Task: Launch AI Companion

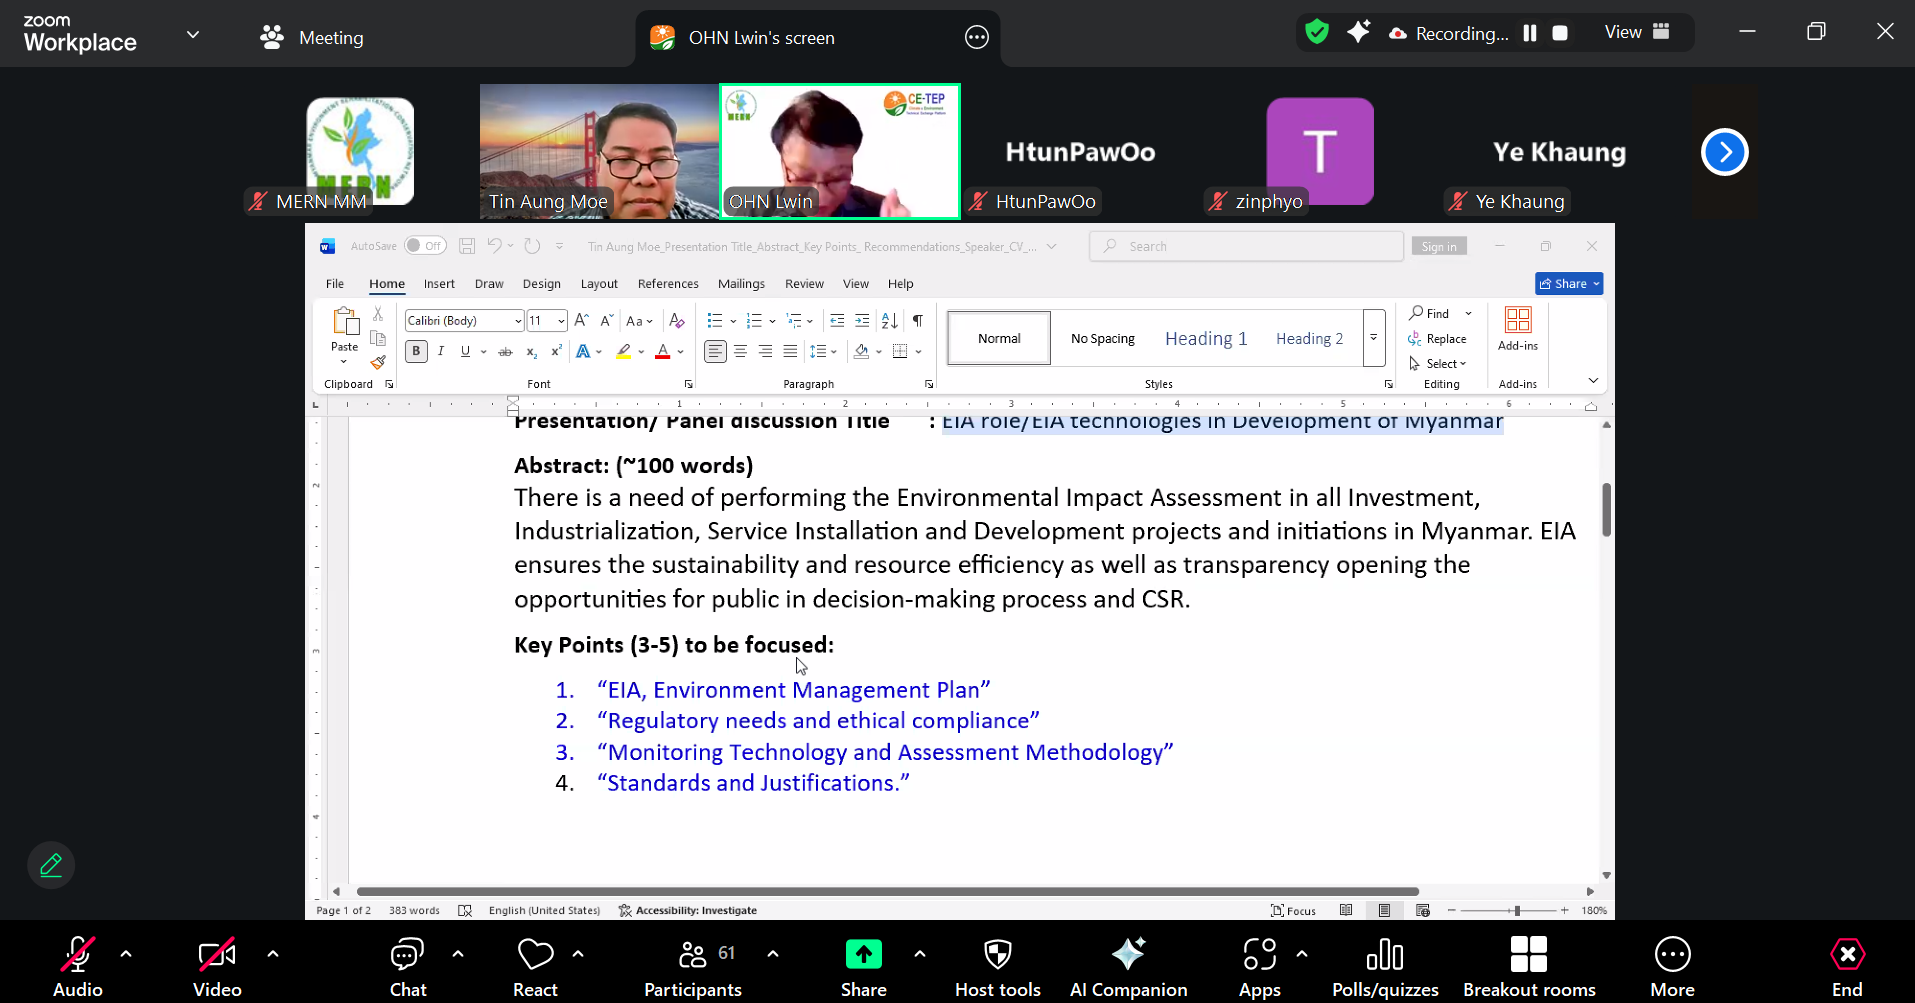Action: coord(1128,966)
